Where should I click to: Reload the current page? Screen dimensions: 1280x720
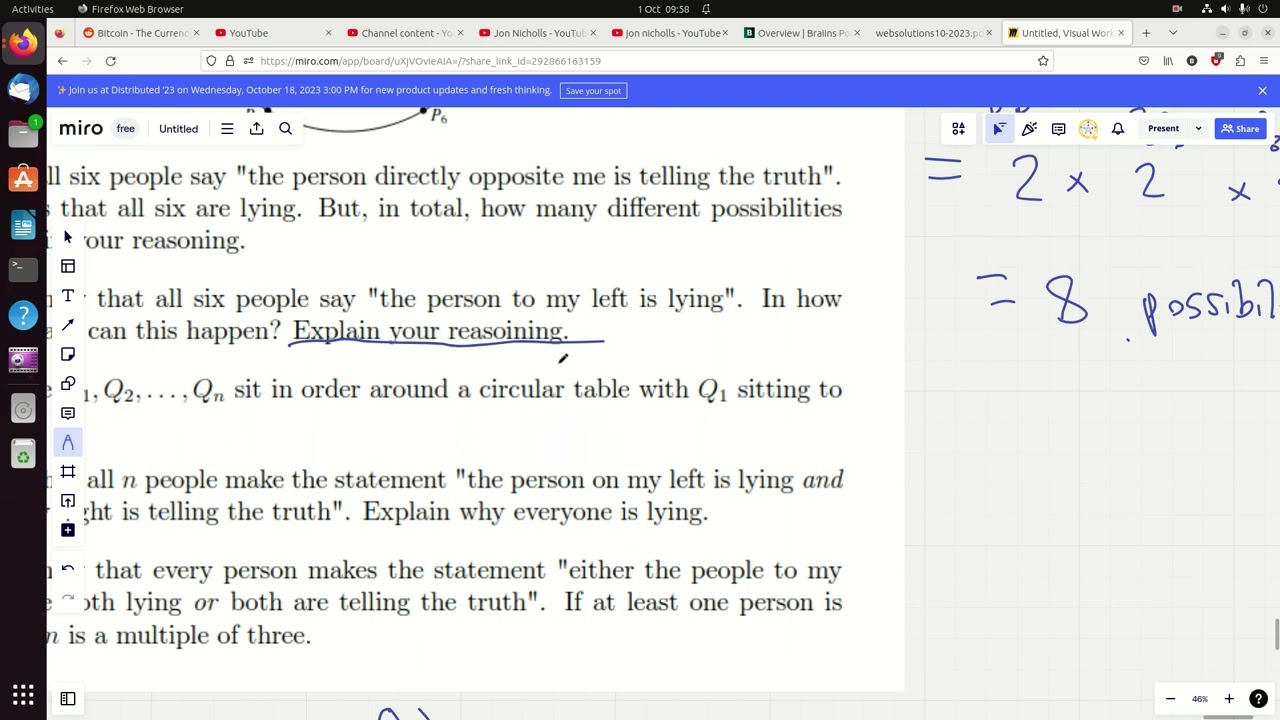111,61
